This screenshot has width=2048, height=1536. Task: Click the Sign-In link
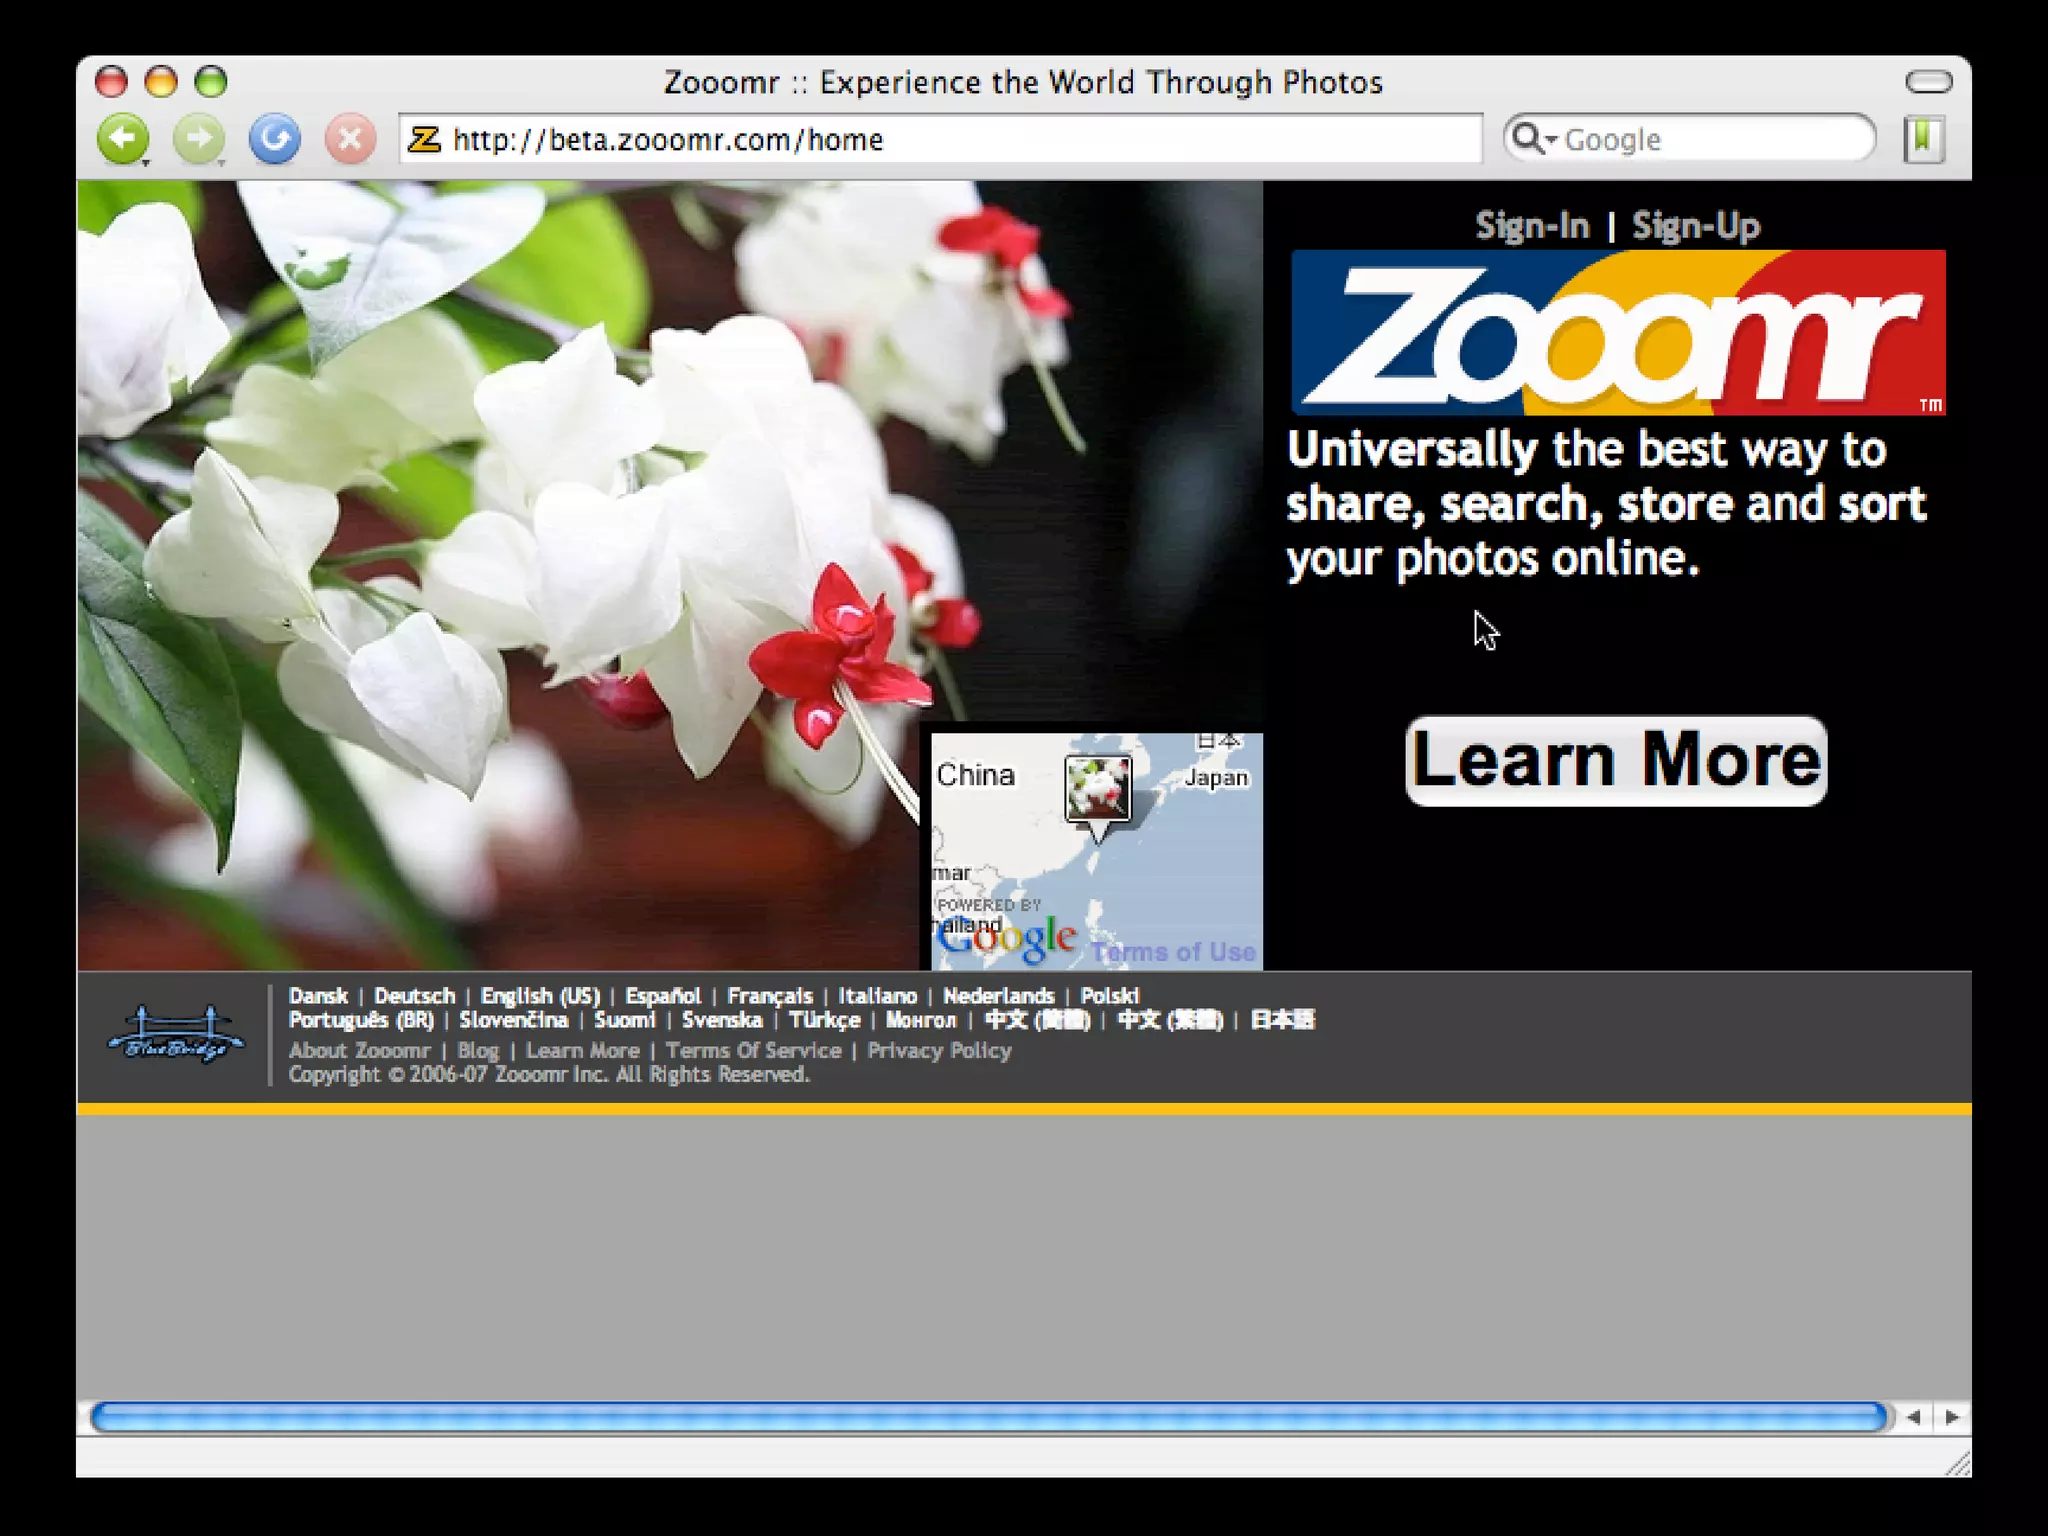pyautogui.click(x=1532, y=226)
